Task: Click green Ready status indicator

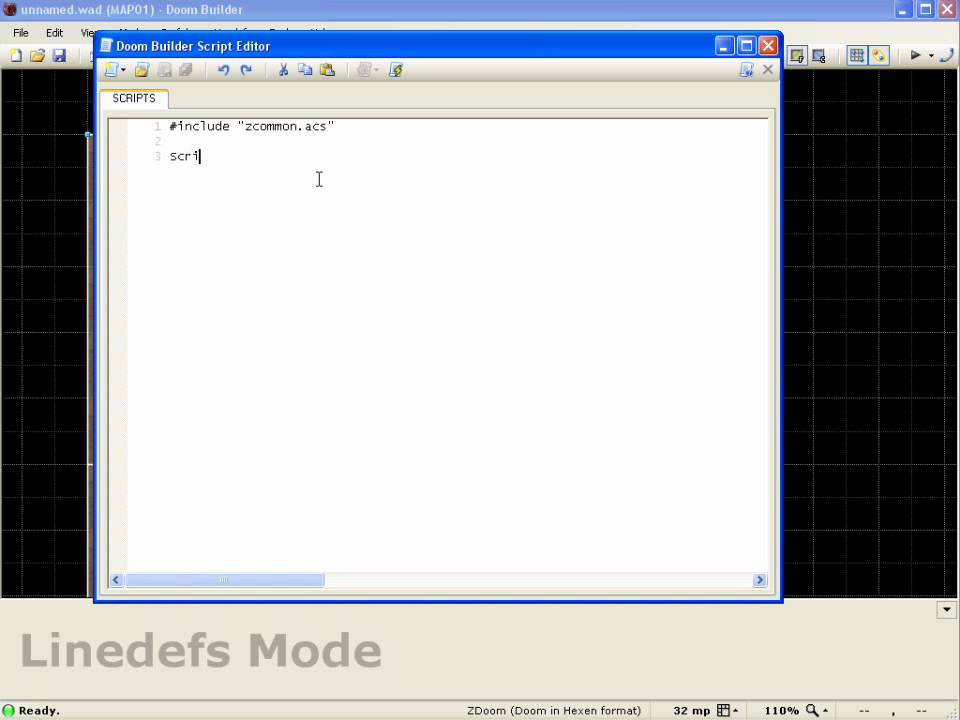Action: point(9,711)
